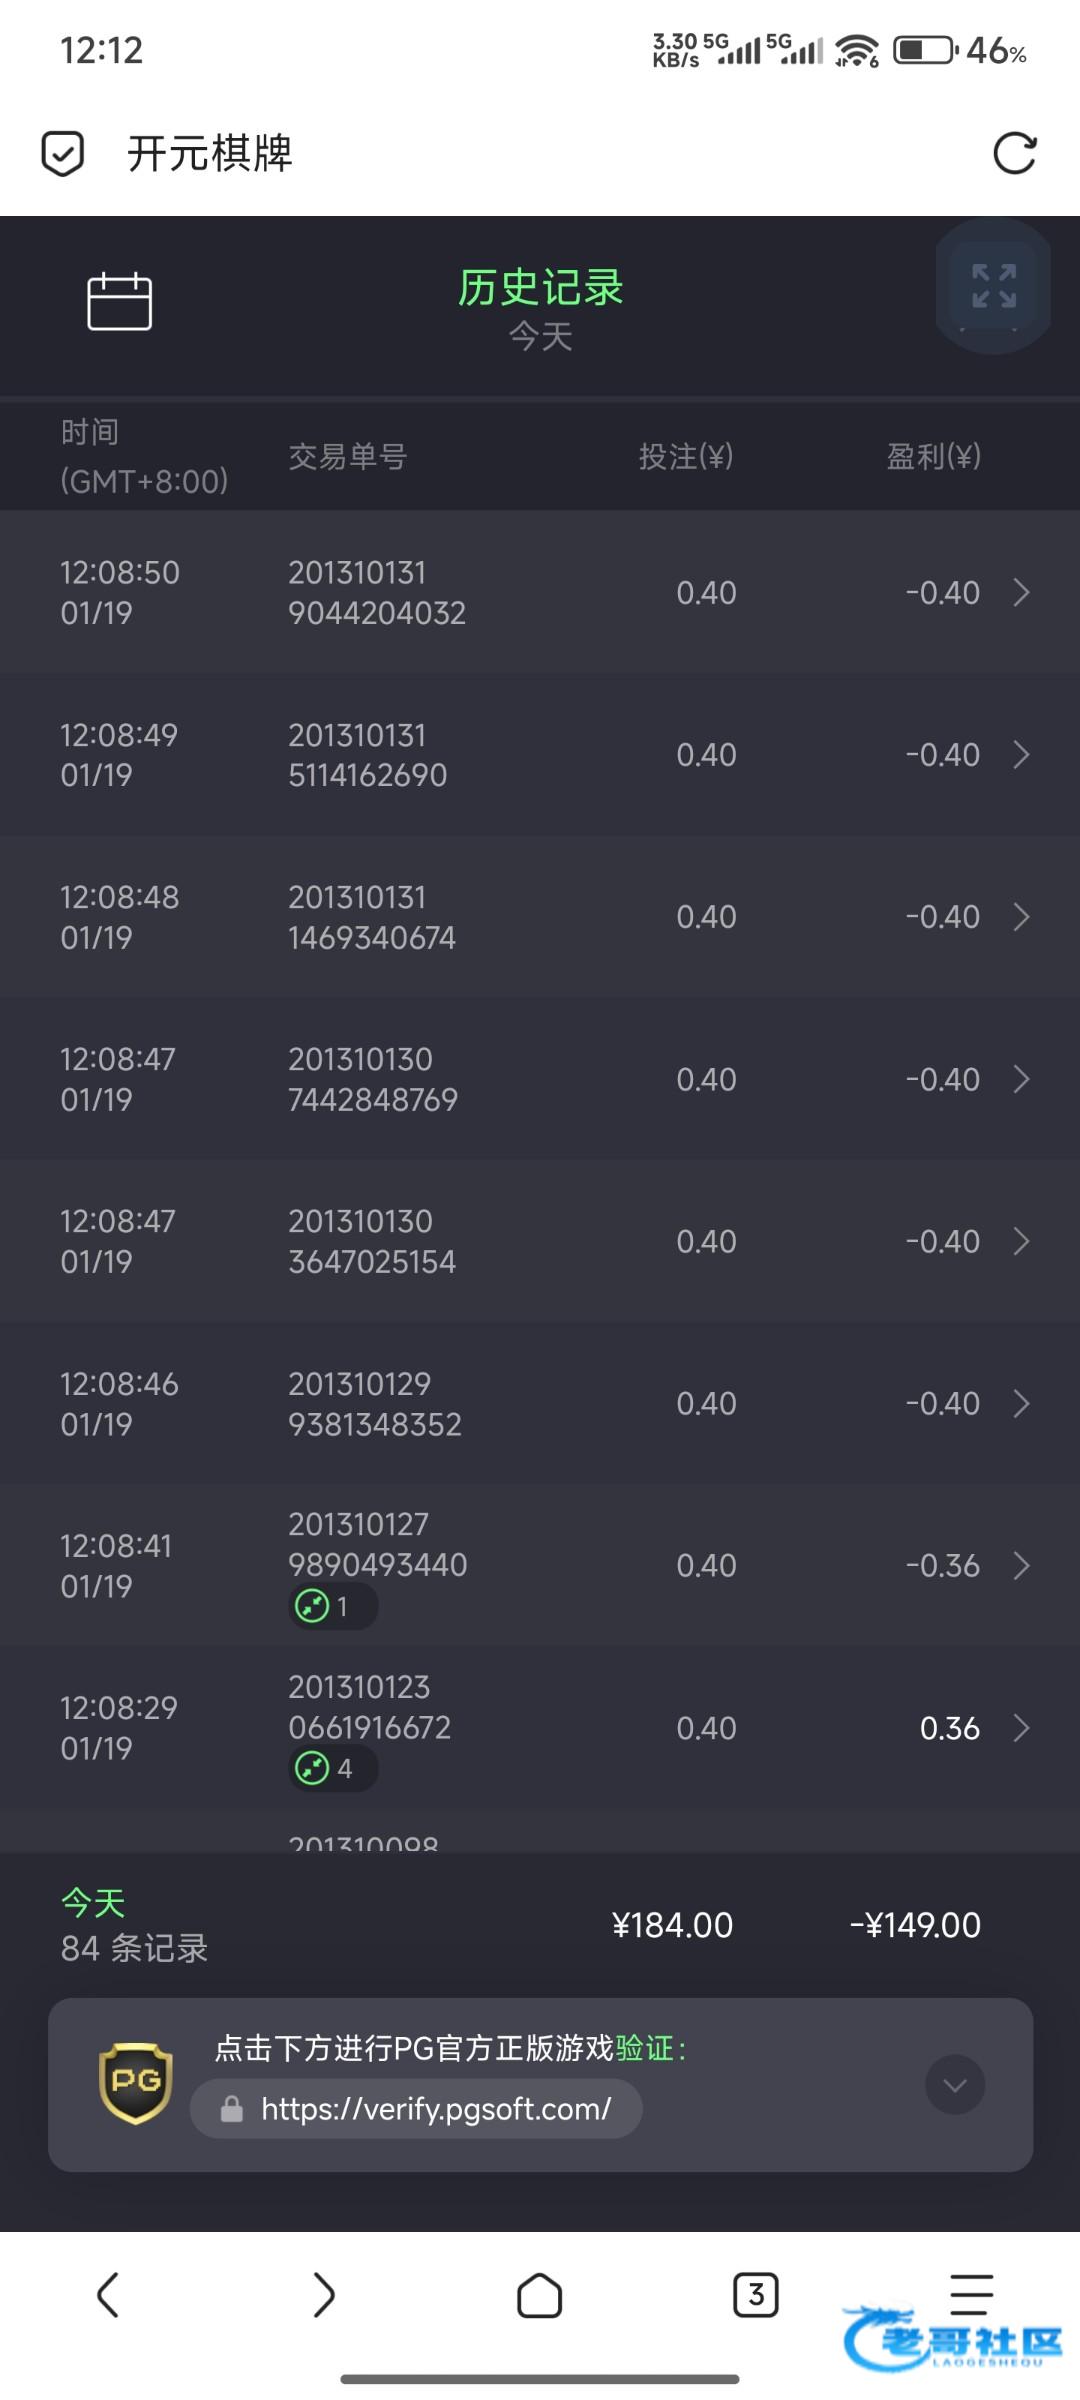
Task: Open the calendar date picker icon
Action: (x=119, y=301)
